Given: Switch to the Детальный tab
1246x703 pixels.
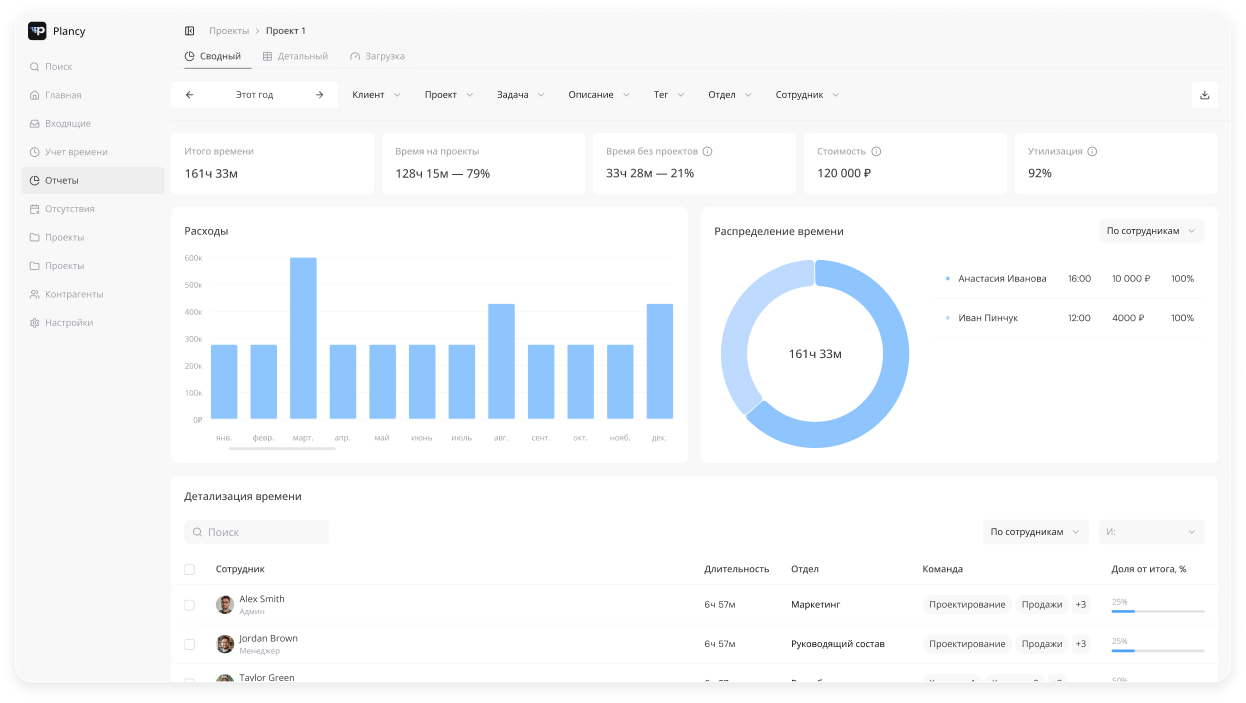Looking at the screenshot, I should point(295,57).
